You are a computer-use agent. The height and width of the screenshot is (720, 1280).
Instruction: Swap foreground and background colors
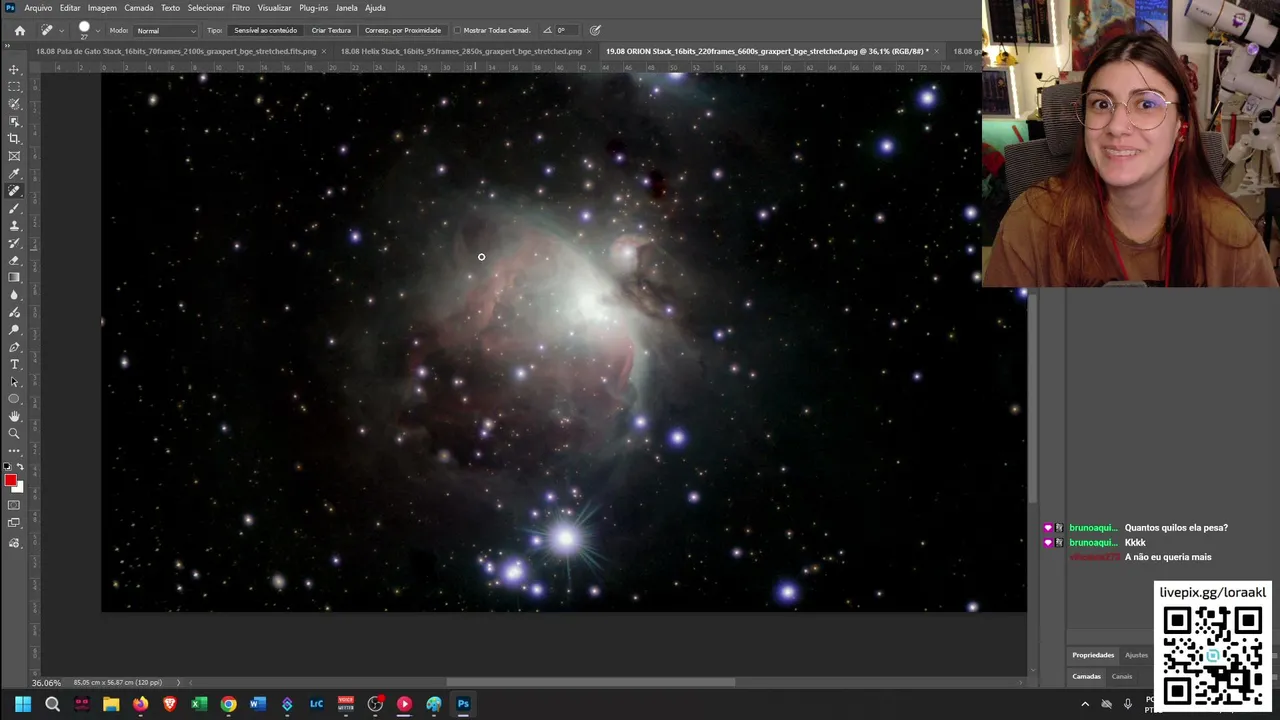point(20,467)
